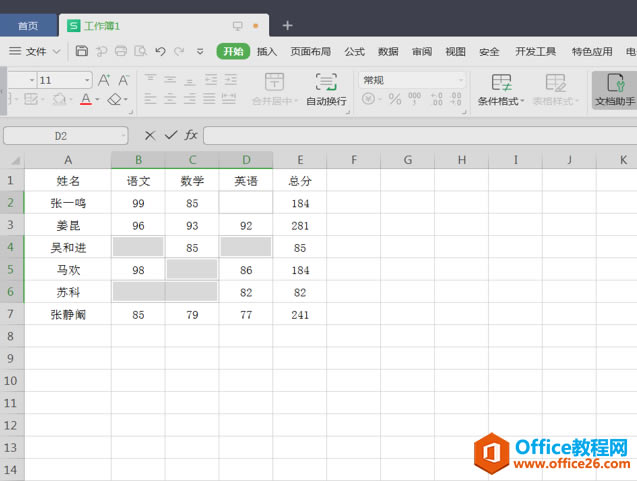Screen dimensions: 637x481
Task: Align text to the left
Action: click(150, 99)
